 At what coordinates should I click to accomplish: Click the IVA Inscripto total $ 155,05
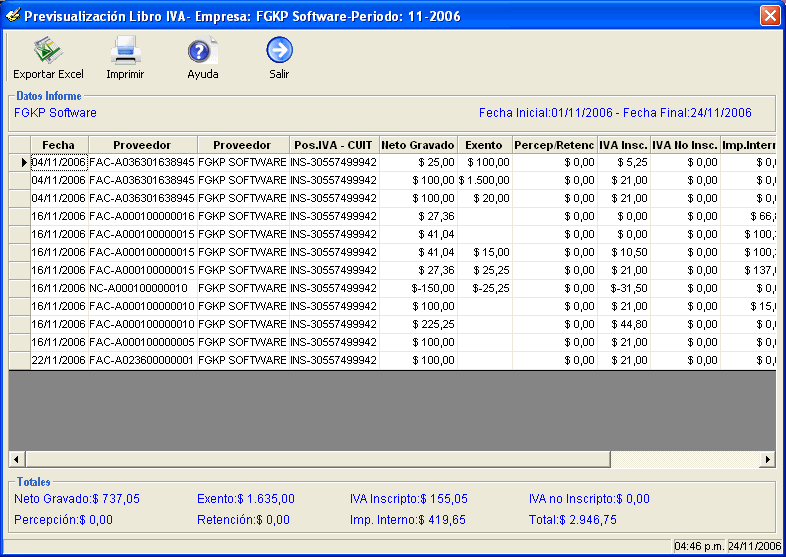[409, 499]
